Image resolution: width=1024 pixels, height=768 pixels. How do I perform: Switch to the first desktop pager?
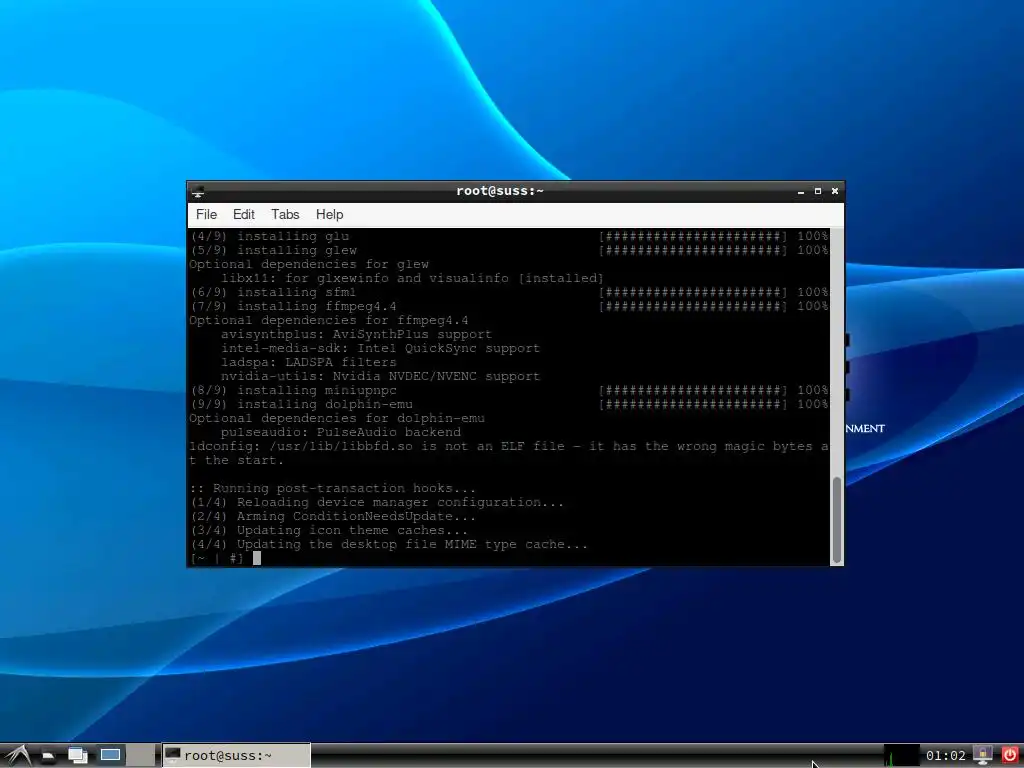point(110,756)
